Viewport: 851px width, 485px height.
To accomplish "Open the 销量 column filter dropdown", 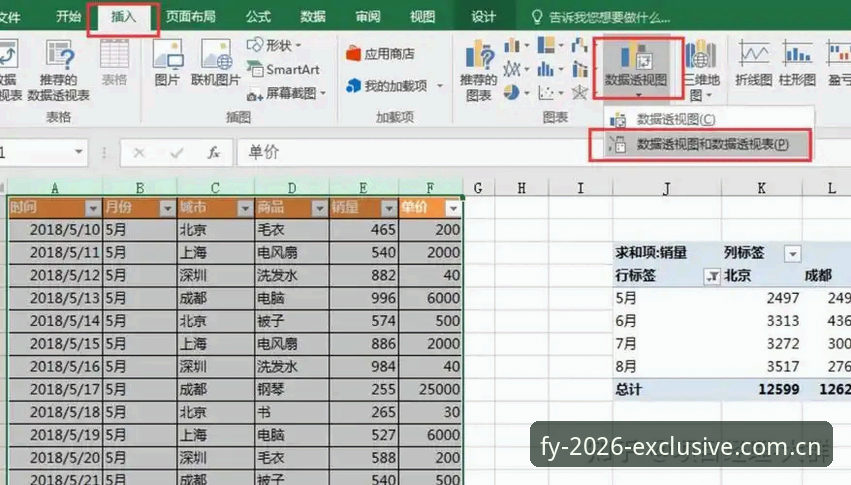I will click(389, 208).
